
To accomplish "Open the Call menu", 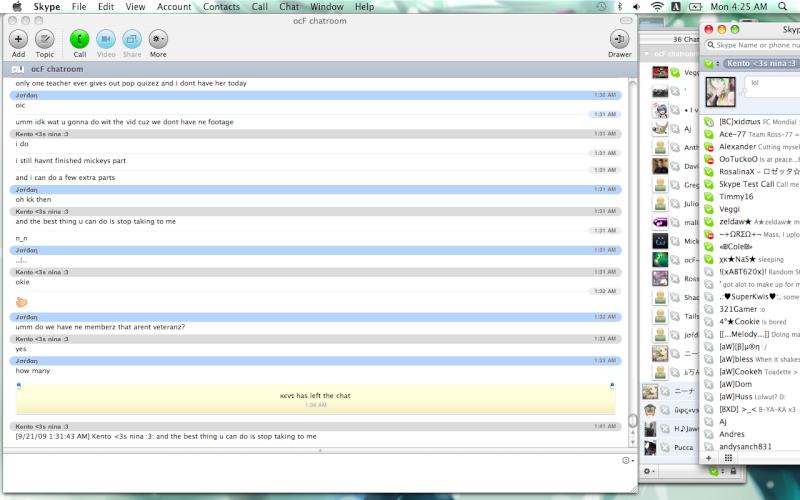I will coord(260,7).
